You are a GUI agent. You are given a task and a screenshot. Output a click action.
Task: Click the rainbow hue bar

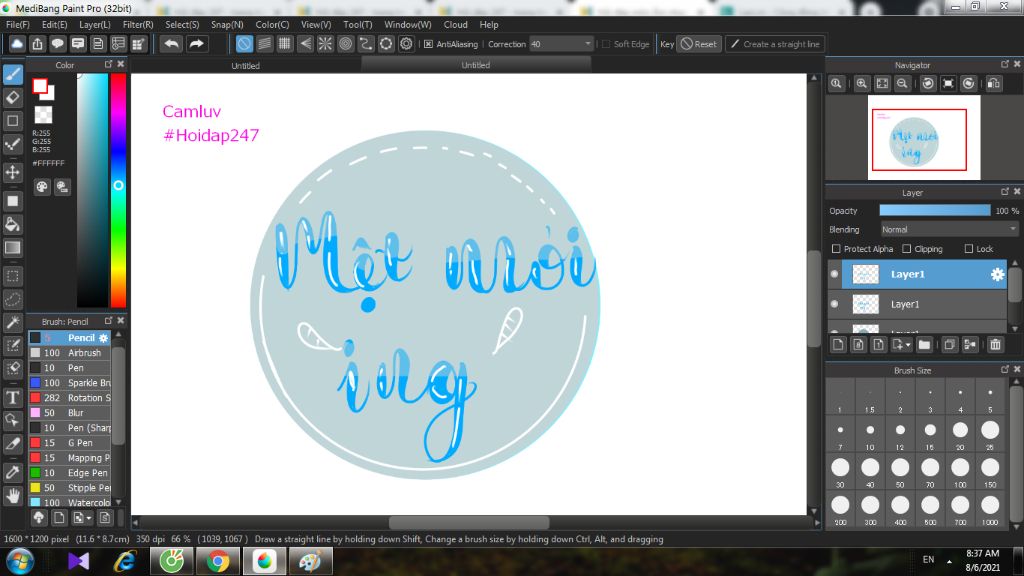click(x=118, y=190)
